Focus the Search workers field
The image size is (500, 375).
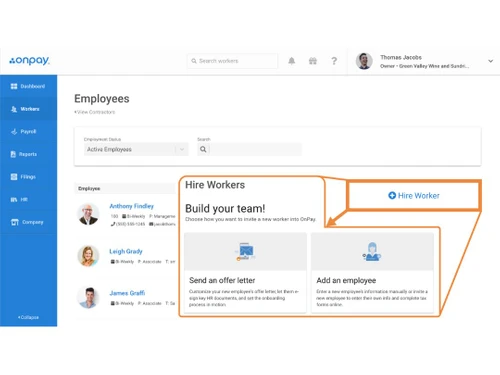click(232, 61)
